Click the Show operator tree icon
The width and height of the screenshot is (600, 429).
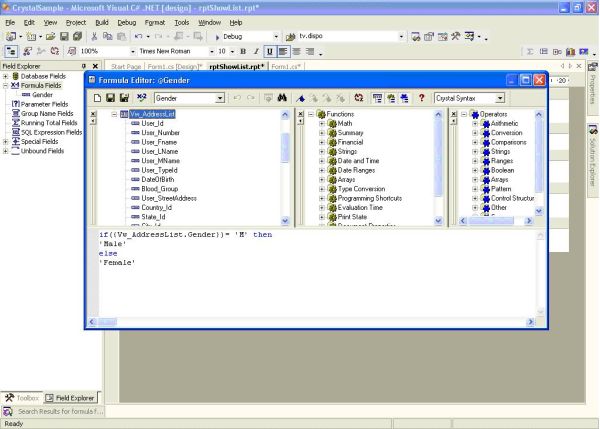(x=404, y=98)
